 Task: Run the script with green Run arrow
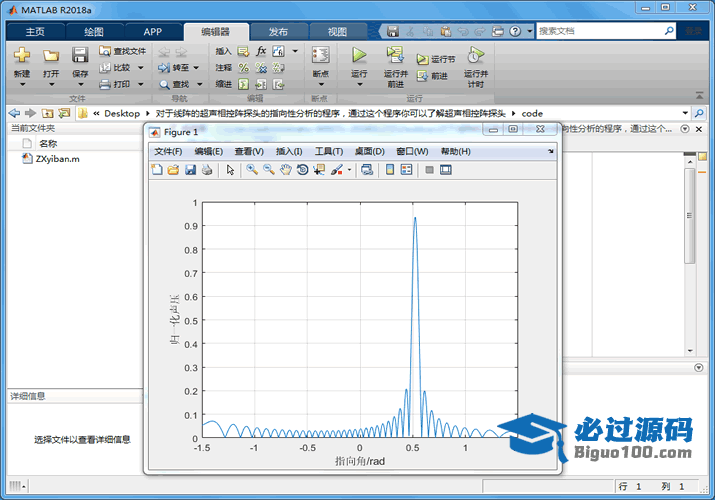[359, 55]
